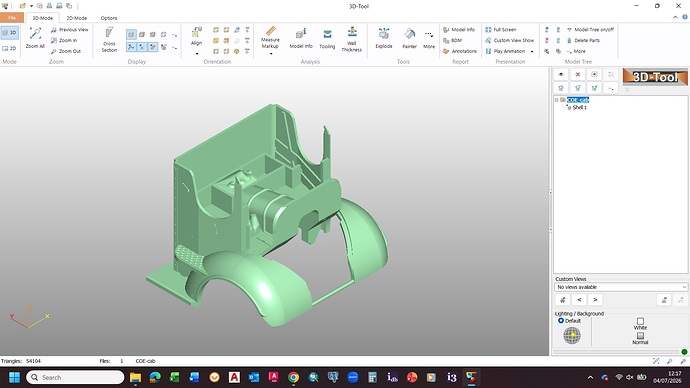The height and width of the screenshot is (388, 690).
Task: Show hidden system tray icons
Action: coord(590,377)
